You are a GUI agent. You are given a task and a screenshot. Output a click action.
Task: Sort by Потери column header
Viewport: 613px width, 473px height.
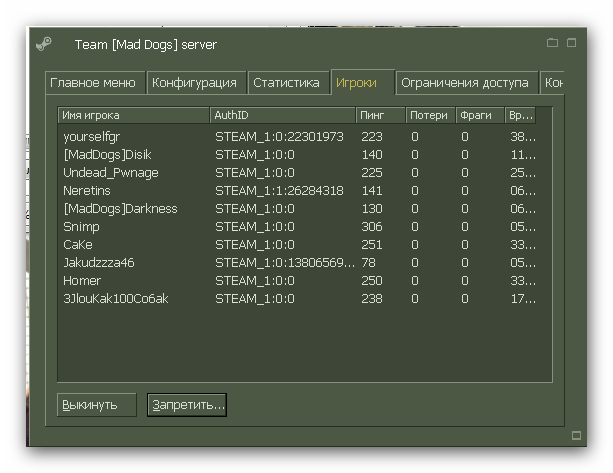pyautogui.click(x=430, y=115)
